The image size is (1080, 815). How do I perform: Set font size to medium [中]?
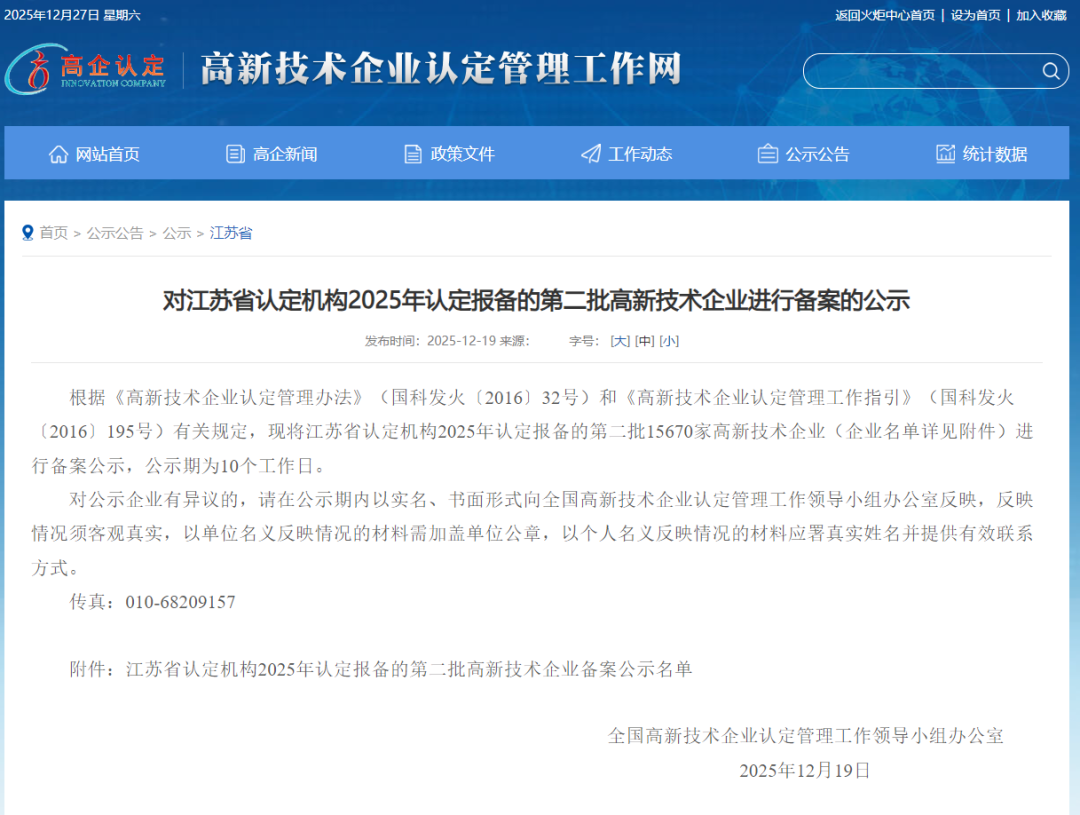coord(645,341)
